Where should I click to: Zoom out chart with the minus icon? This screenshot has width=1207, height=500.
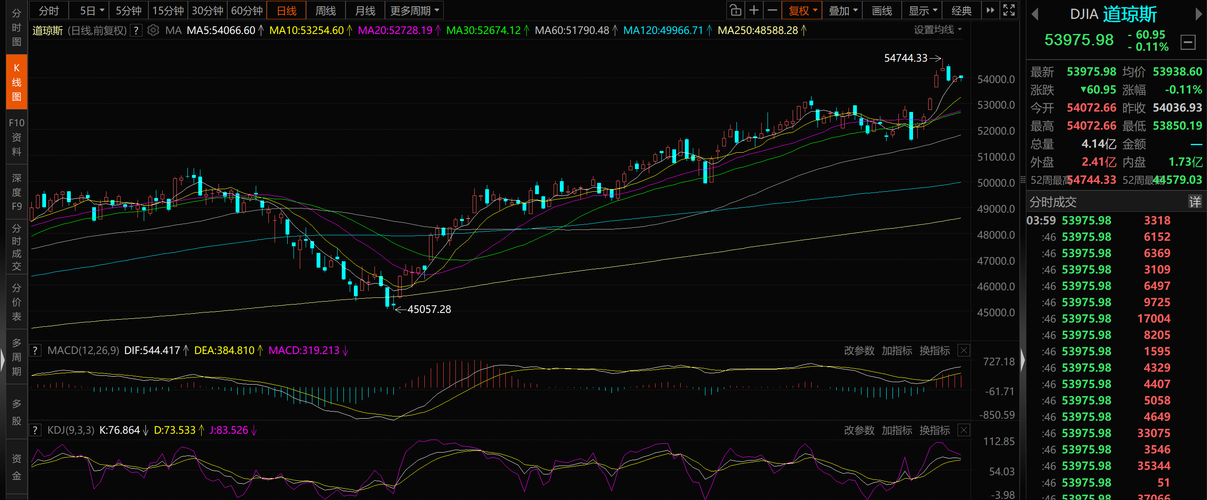click(x=774, y=10)
